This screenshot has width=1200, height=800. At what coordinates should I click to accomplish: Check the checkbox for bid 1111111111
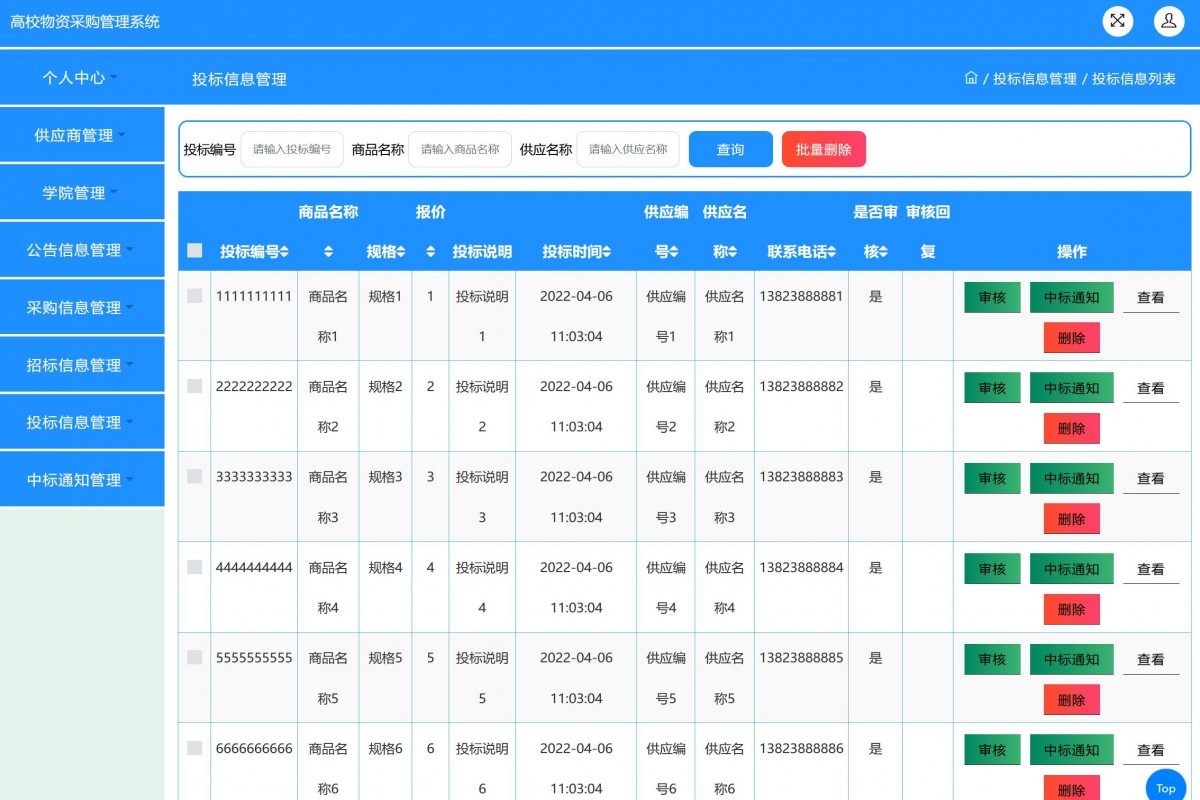point(194,296)
